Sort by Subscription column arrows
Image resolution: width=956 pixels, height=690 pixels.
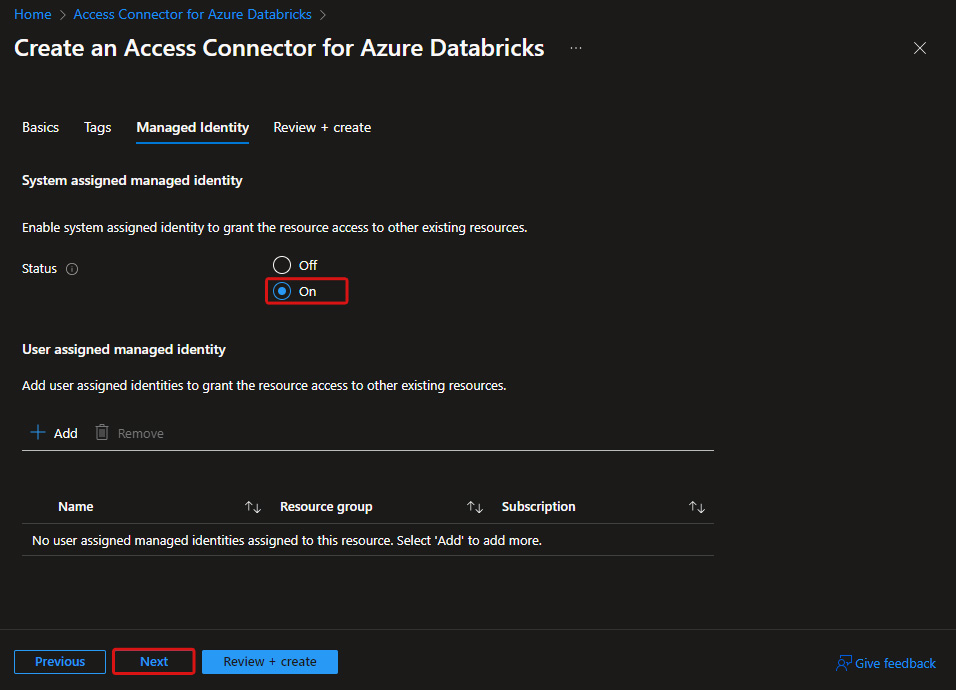pyautogui.click(x=697, y=507)
